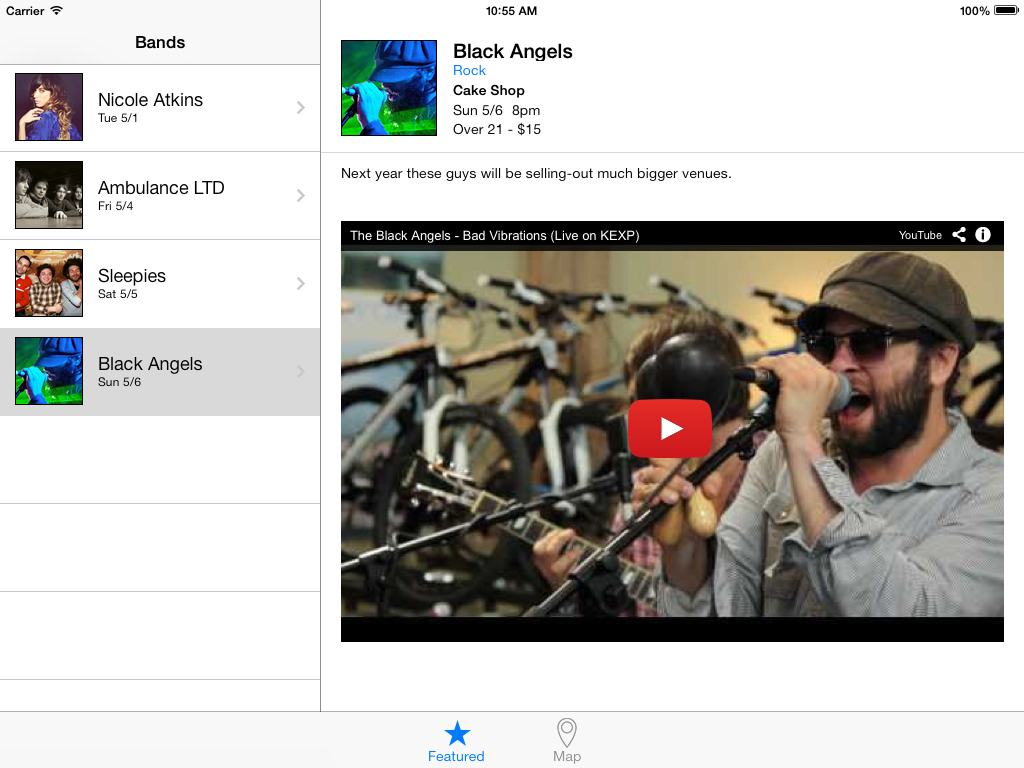1024x768 pixels.
Task: Tap 'Over 21 - $15' price text
Action: pos(497,129)
